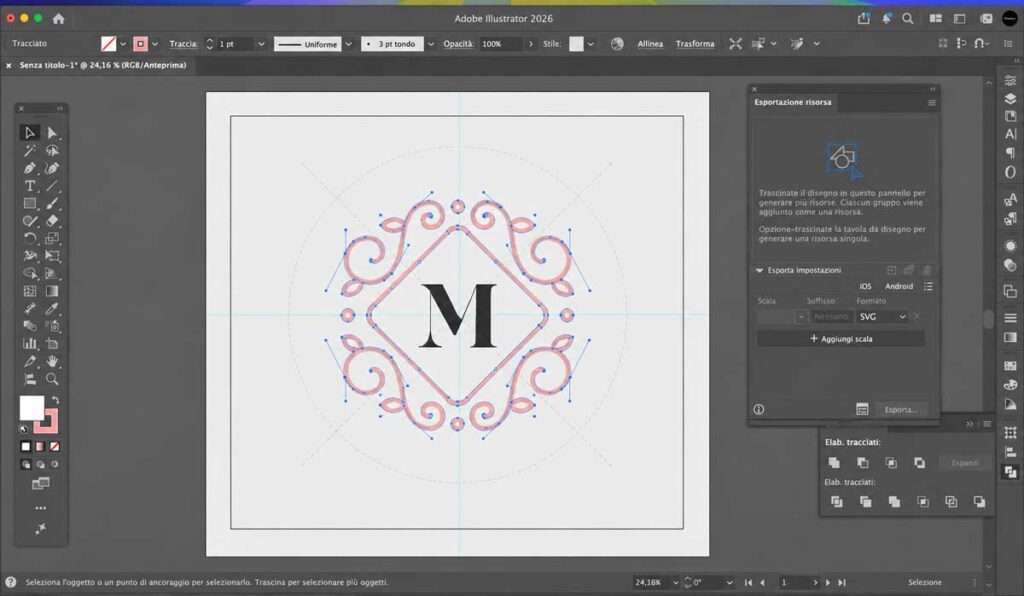This screenshot has height=596, width=1024.
Task: Click the Android preset button
Action: tap(899, 286)
